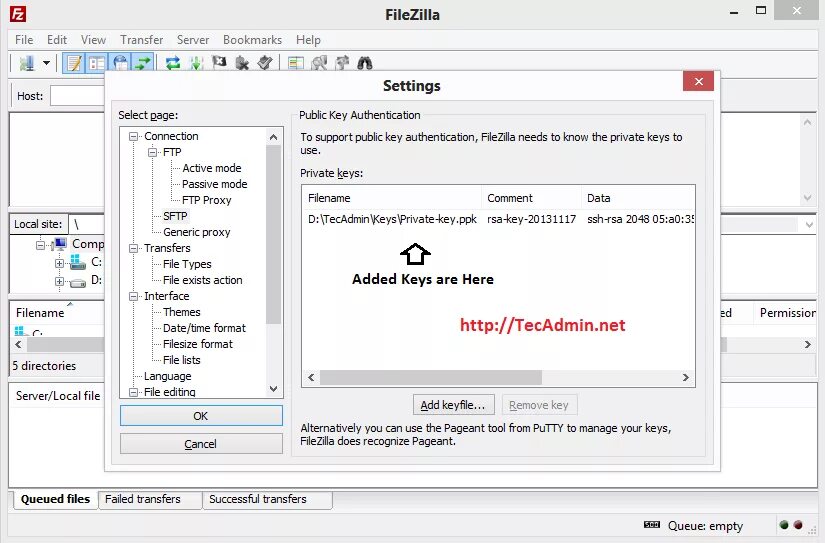Toggle local directory tree icon

point(97,63)
